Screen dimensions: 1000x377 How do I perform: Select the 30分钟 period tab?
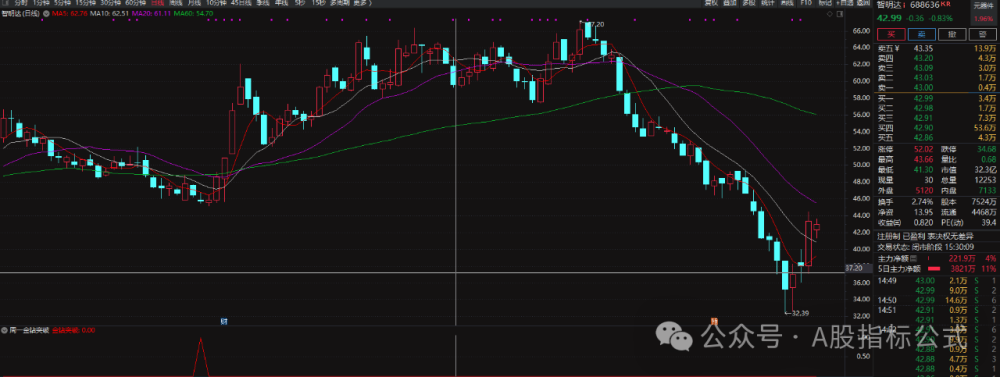[110, 3]
